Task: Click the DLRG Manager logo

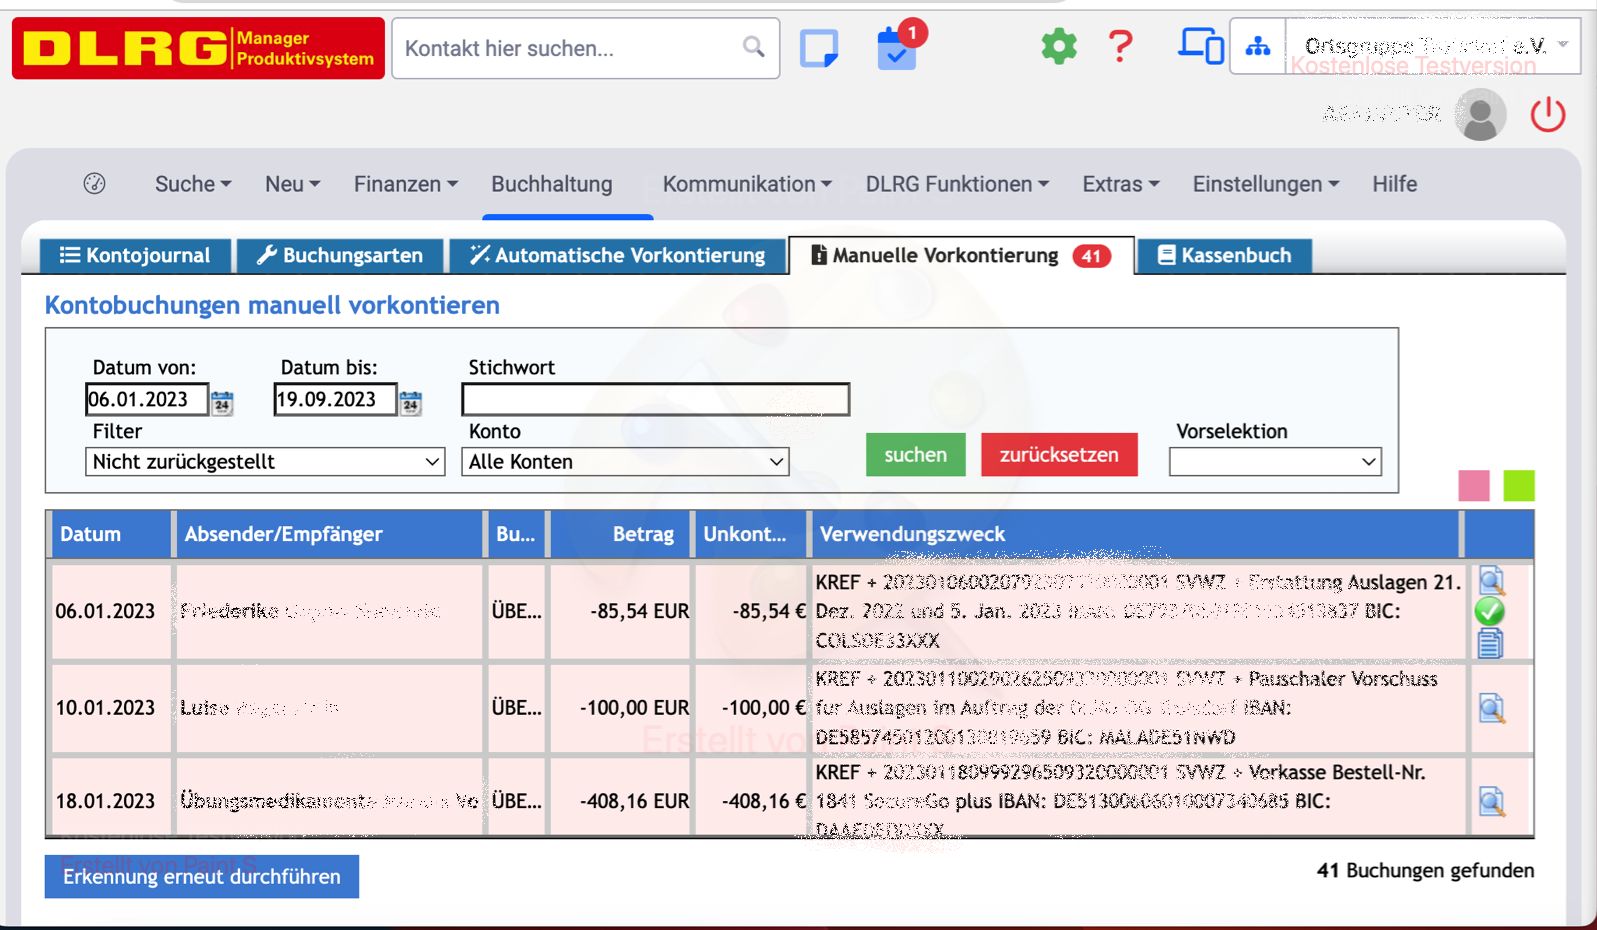Action: pos(198,48)
